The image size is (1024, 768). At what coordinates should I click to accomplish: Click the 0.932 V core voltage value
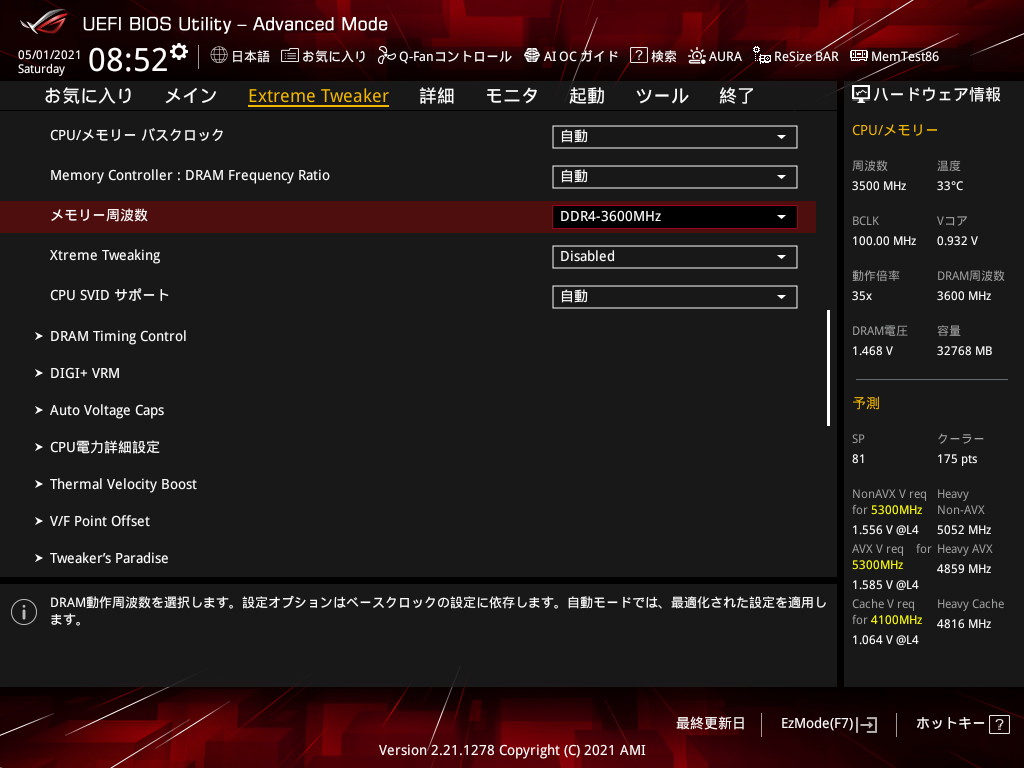(957, 241)
